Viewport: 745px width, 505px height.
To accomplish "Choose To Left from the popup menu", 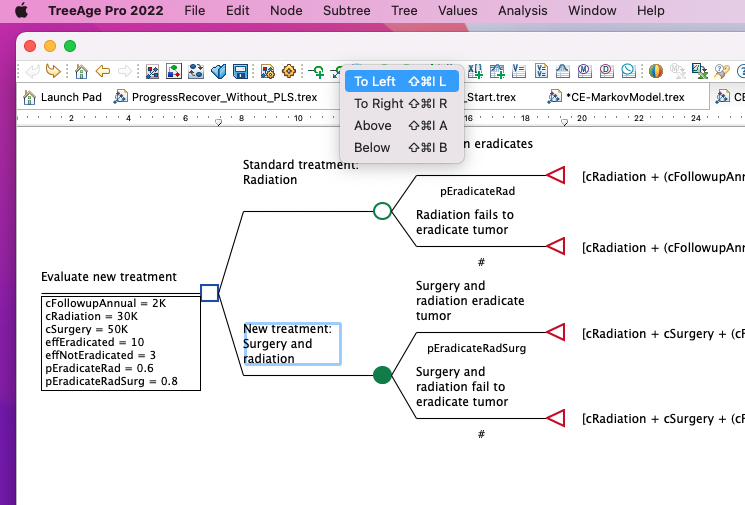I will click(x=401, y=81).
